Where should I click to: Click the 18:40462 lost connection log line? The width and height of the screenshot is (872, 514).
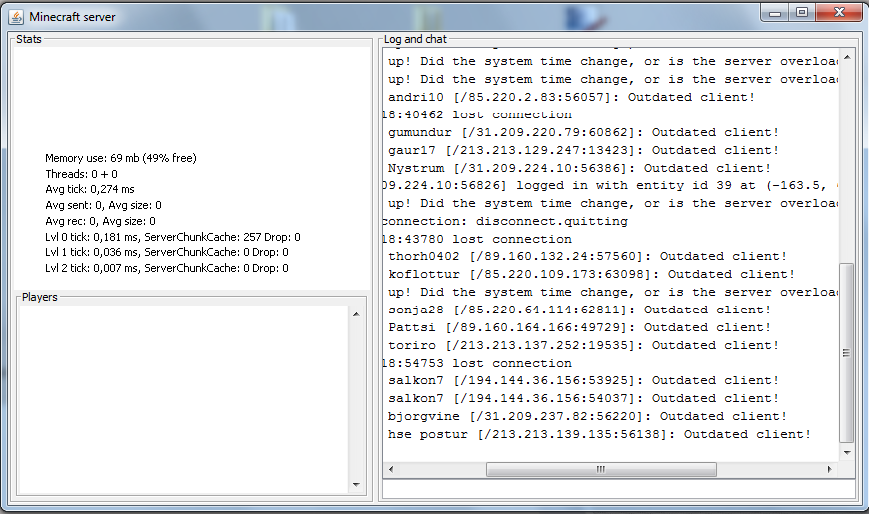click(478, 115)
